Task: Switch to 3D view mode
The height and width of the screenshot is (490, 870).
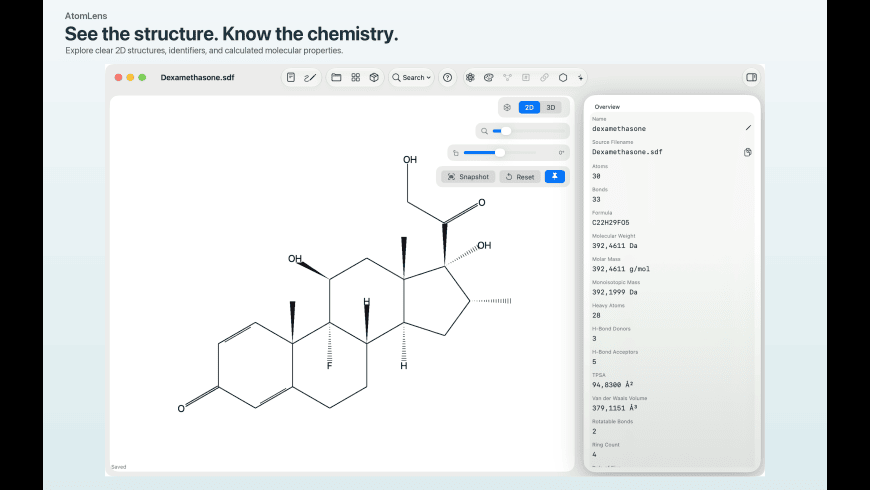Action: 550,108
